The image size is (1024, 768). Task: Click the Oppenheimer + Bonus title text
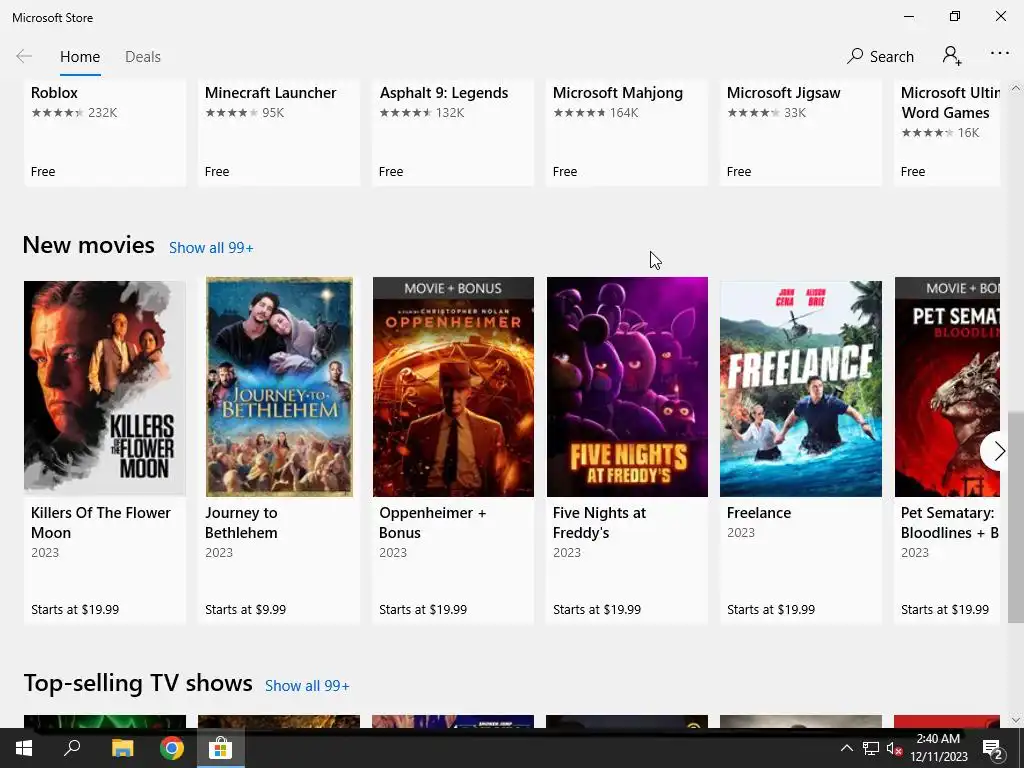(432, 522)
